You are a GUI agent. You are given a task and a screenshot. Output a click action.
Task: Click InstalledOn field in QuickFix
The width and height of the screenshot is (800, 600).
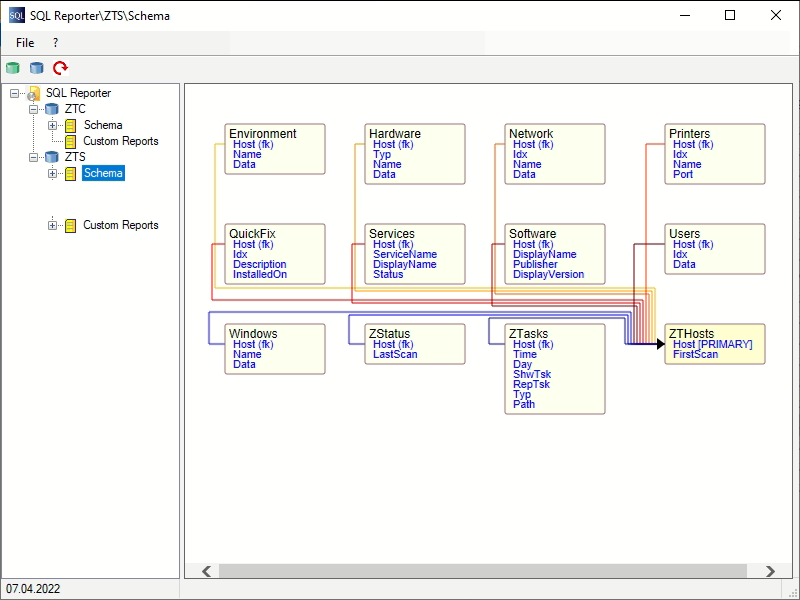point(260,274)
